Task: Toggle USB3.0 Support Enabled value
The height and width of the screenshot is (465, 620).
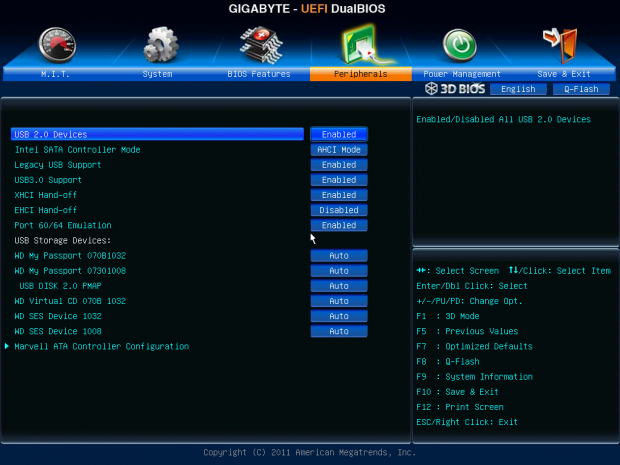Action: 339,180
